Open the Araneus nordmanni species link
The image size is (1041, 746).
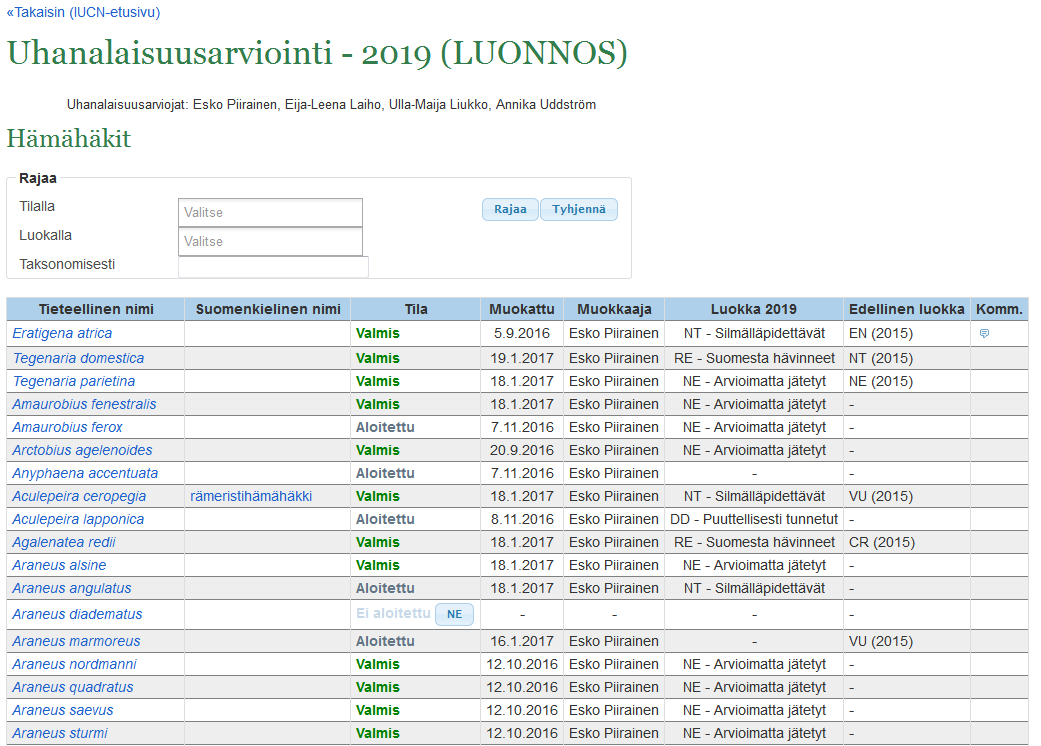tap(74, 664)
